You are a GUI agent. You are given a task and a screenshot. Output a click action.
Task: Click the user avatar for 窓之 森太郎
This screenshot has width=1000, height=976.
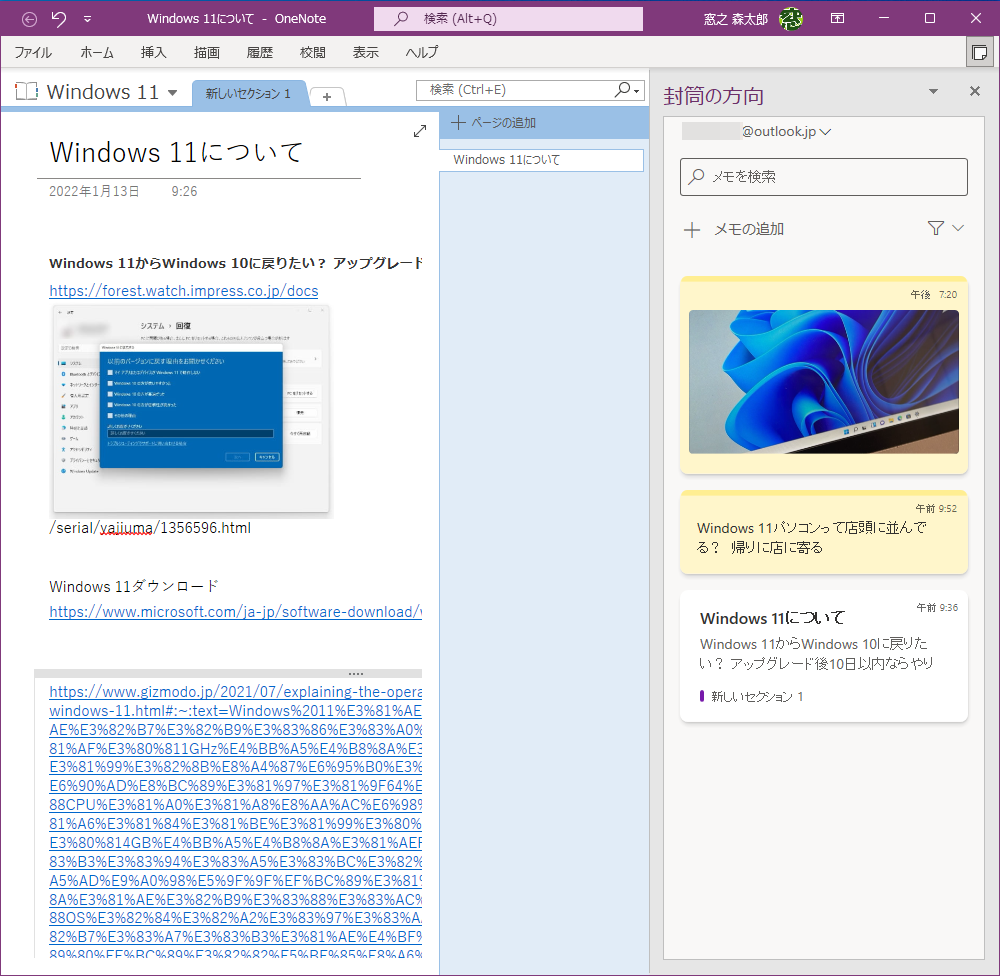(791, 17)
